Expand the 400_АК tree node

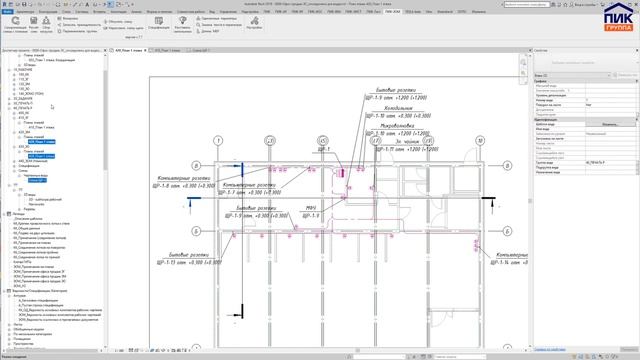14,113
